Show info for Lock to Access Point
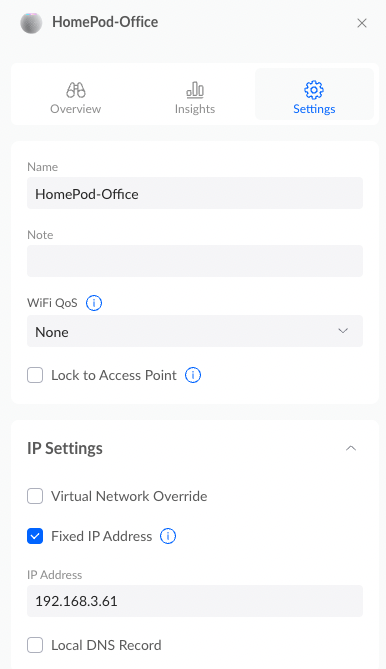This screenshot has height=669, width=386. (x=193, y=375)
